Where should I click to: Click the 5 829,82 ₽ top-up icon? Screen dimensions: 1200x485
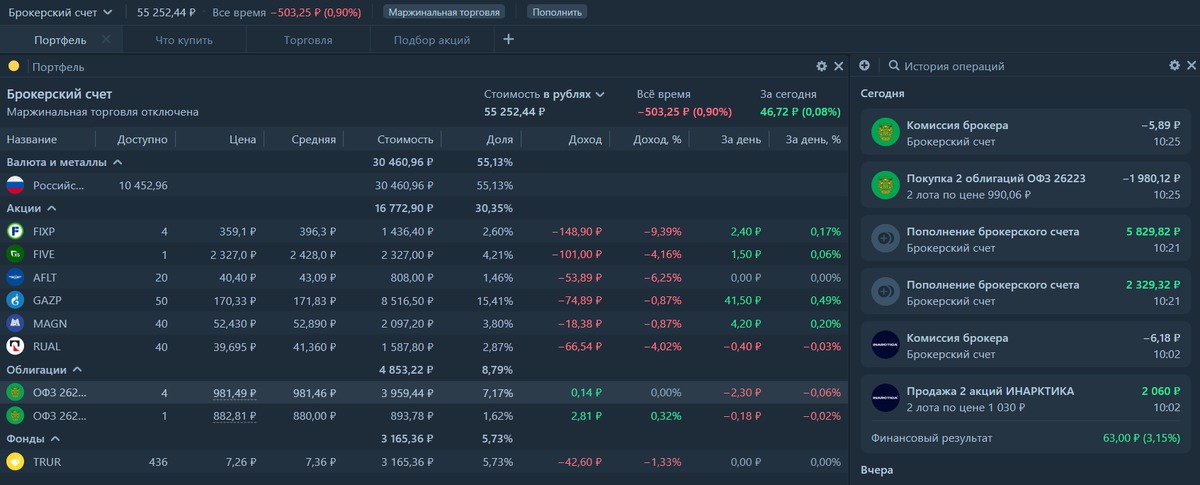885,240
